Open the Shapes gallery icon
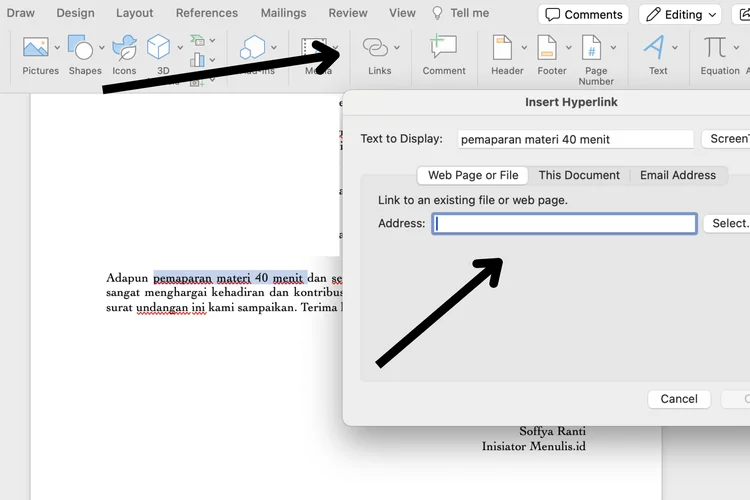Image resolution: width=750 pixels, height=500 pixels. [x=80, y=47]
